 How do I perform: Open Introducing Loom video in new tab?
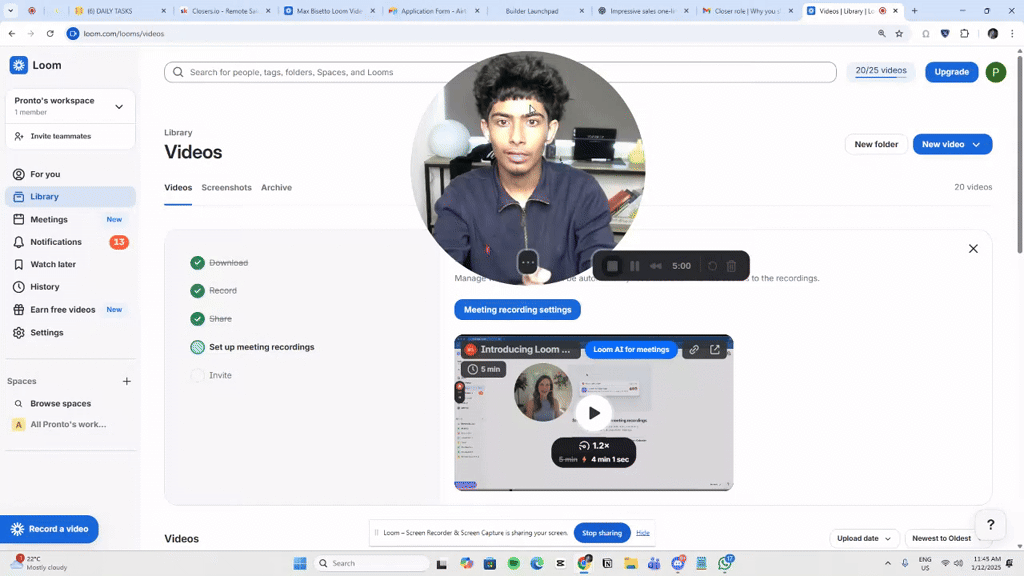pyautogui.click(x=715, y=349)
